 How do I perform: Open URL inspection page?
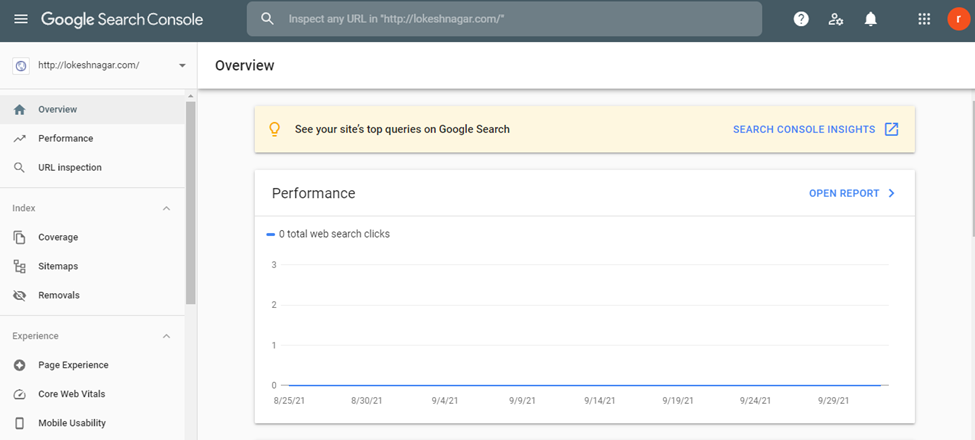click(x=69, y=168)
